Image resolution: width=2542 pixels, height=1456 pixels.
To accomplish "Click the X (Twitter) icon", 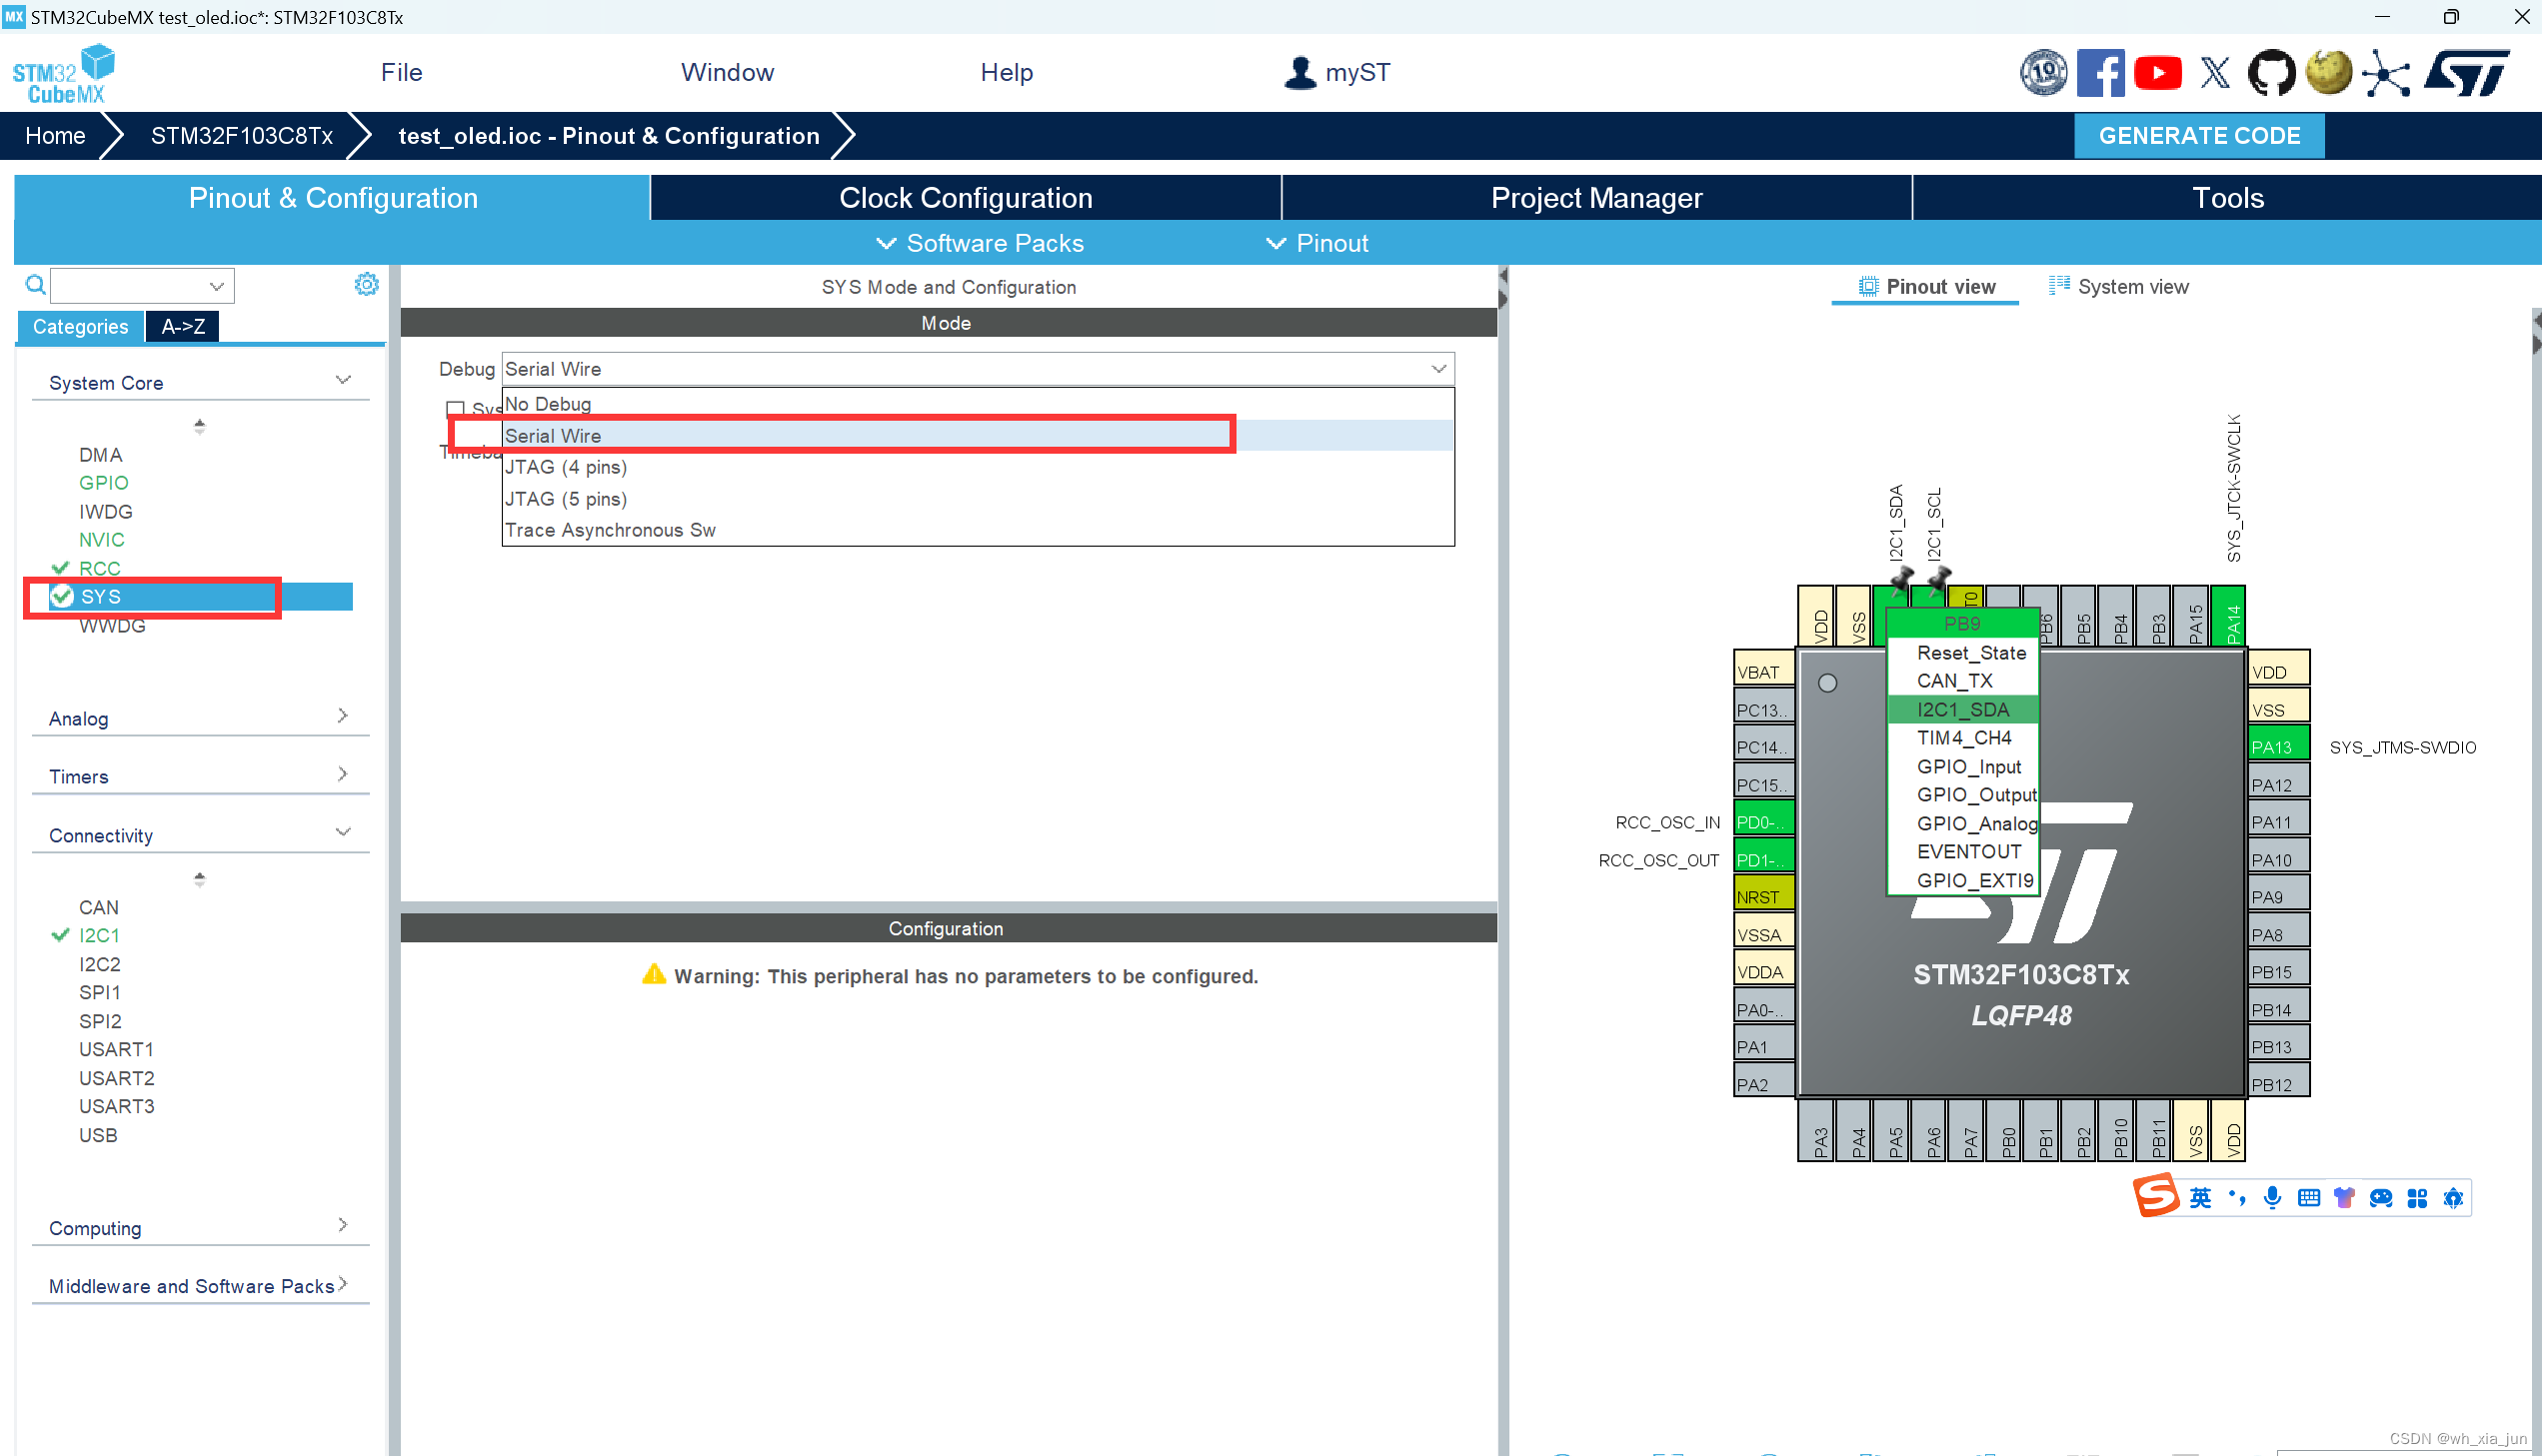I will click(x=2215, y=73).
